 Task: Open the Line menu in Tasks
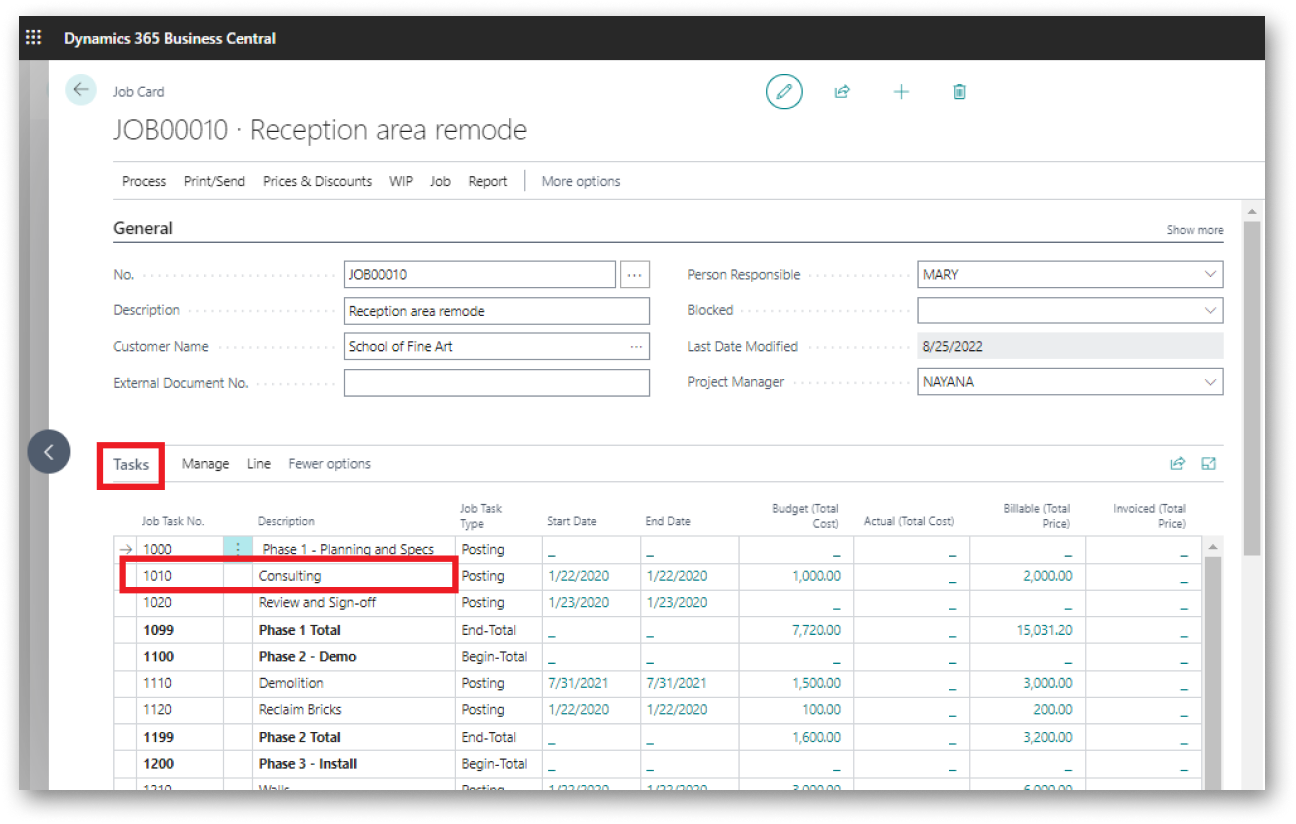click(x=259, y=464)
